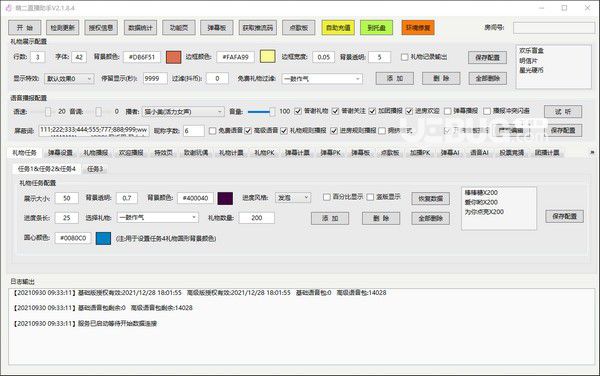Open the 进度风格 style dropdown
This screenshot has width=600, height=376.
[x=293, y=198]
